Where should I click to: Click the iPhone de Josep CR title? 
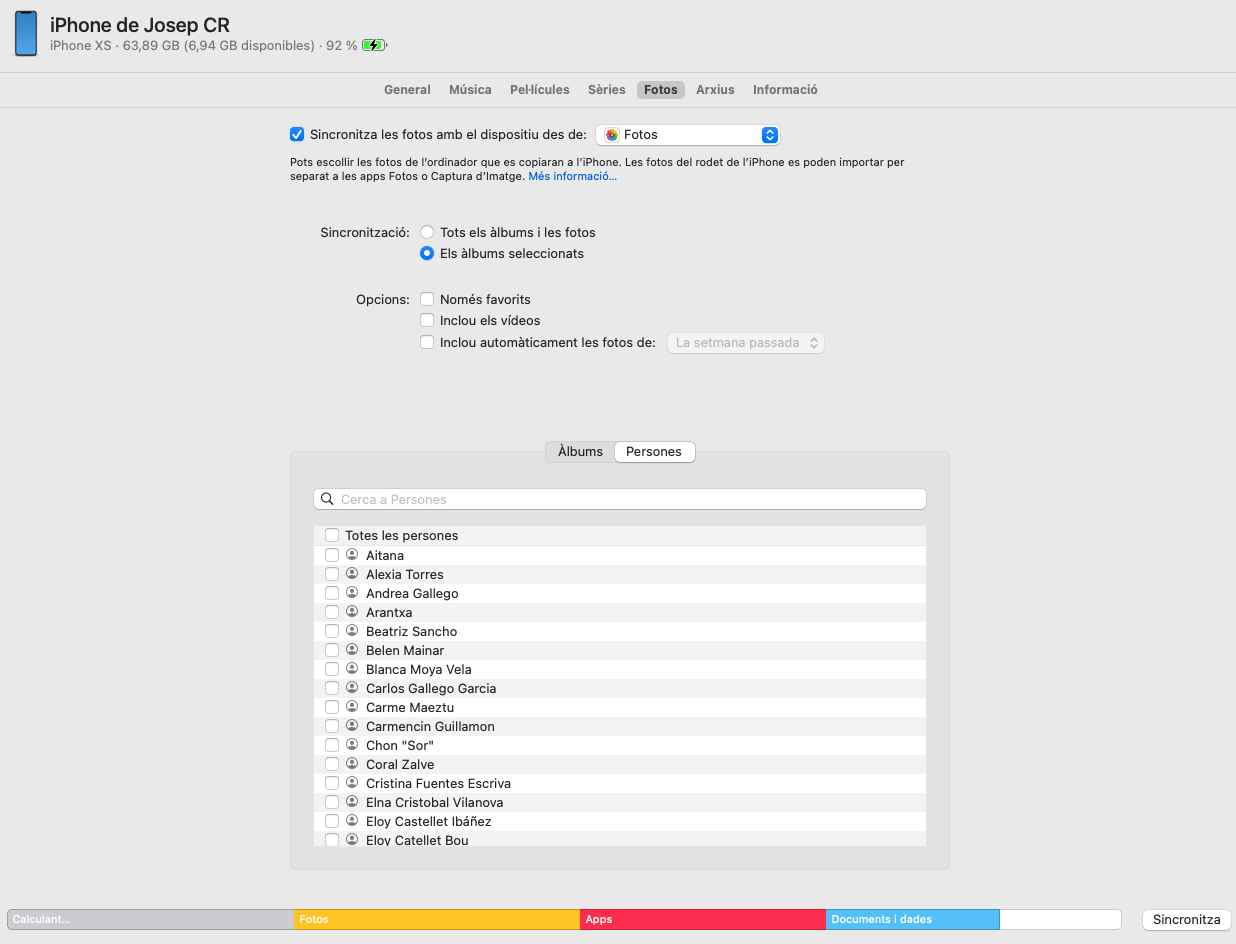[140, 25]
